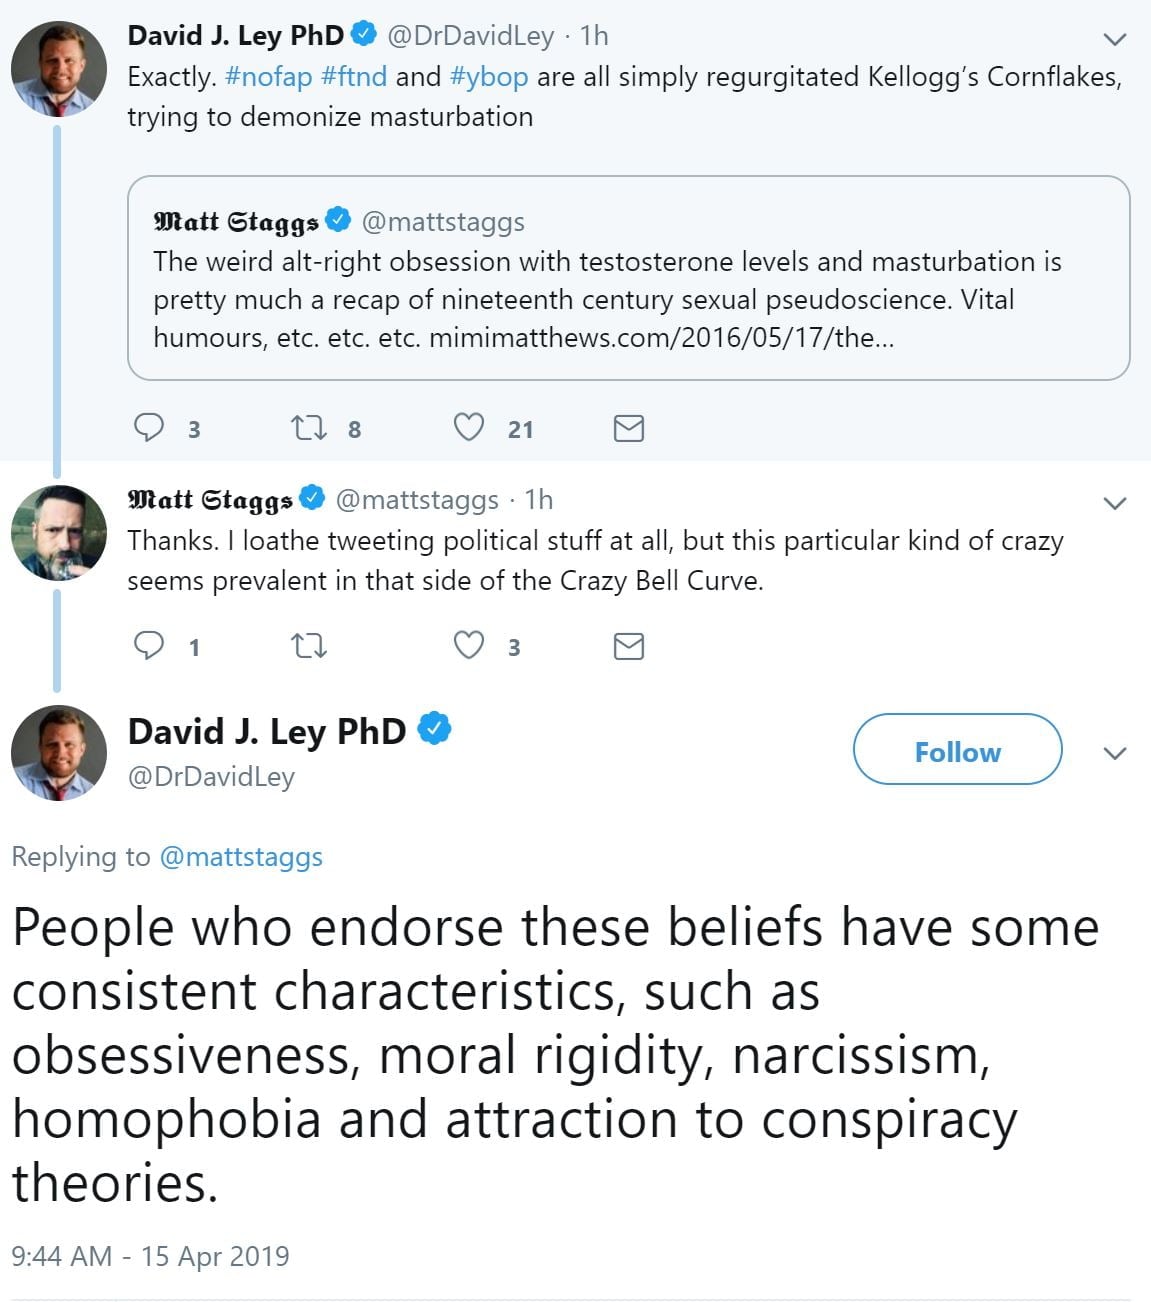Viewport: 1151px width, 1302px height.
Task: Send first tweet via direct message
Action: click(x=628, y=429)
